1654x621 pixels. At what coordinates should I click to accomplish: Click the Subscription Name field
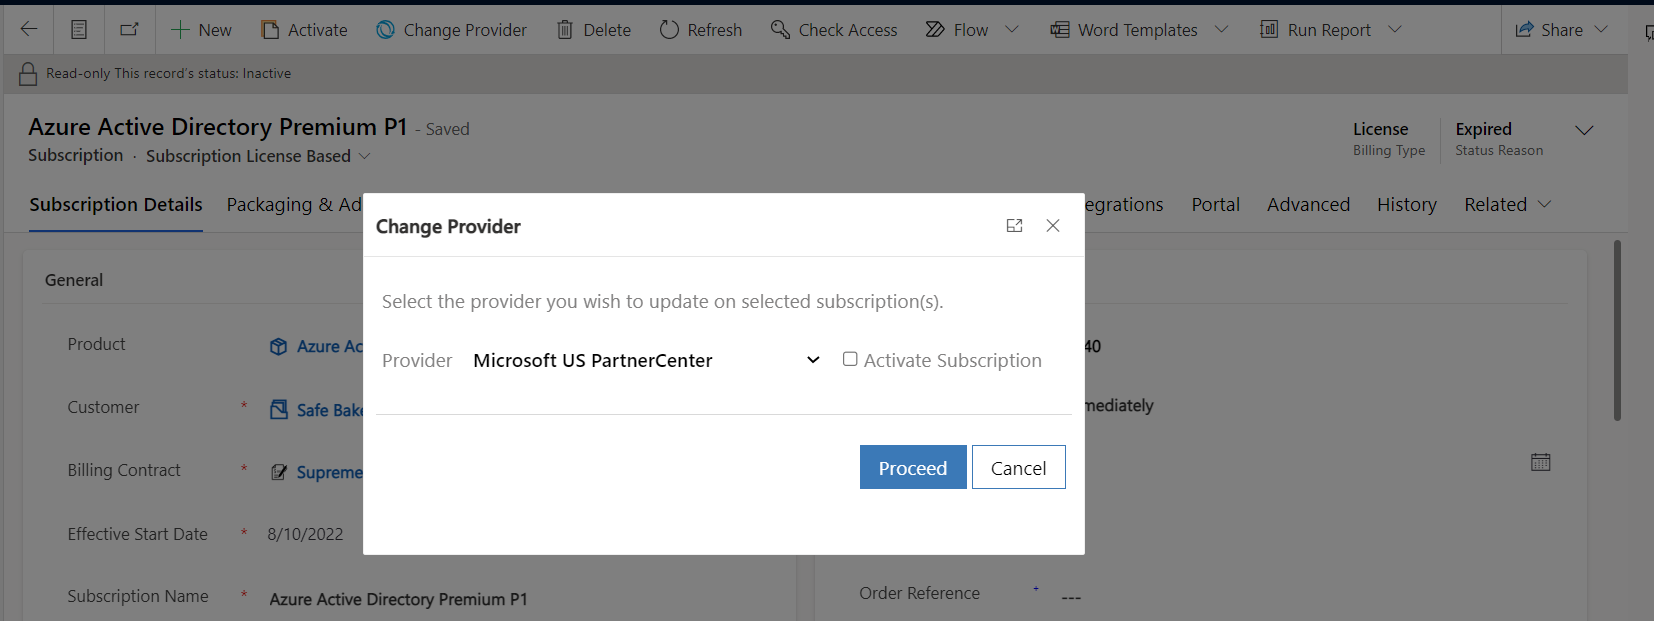click(x=398, y=599)
